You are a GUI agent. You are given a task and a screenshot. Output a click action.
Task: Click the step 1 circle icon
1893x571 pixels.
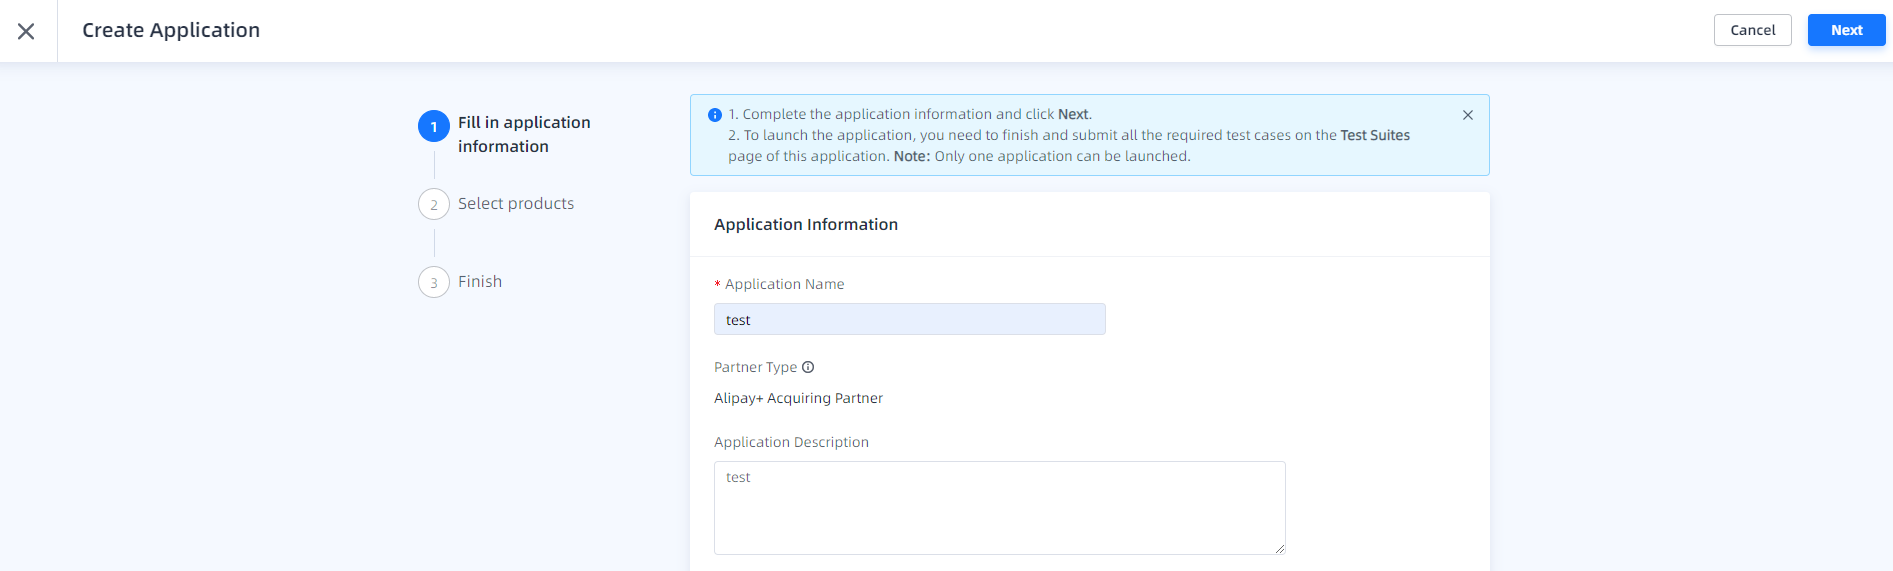point(433,127)
